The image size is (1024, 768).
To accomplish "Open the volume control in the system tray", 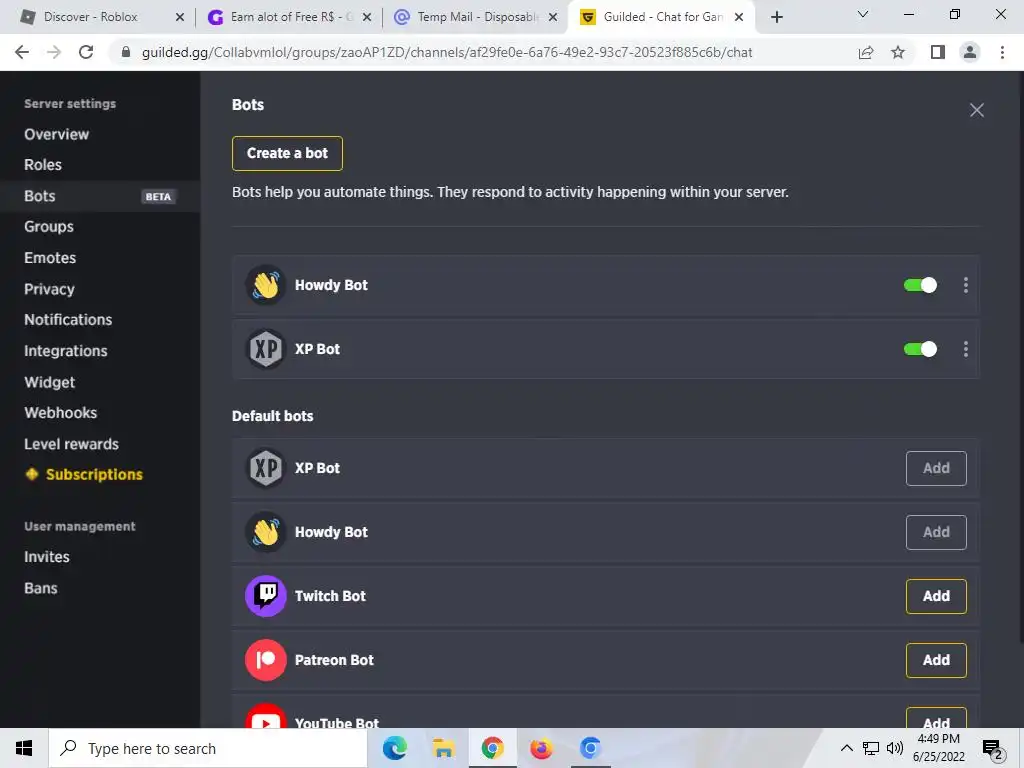I will coord(895,748).
